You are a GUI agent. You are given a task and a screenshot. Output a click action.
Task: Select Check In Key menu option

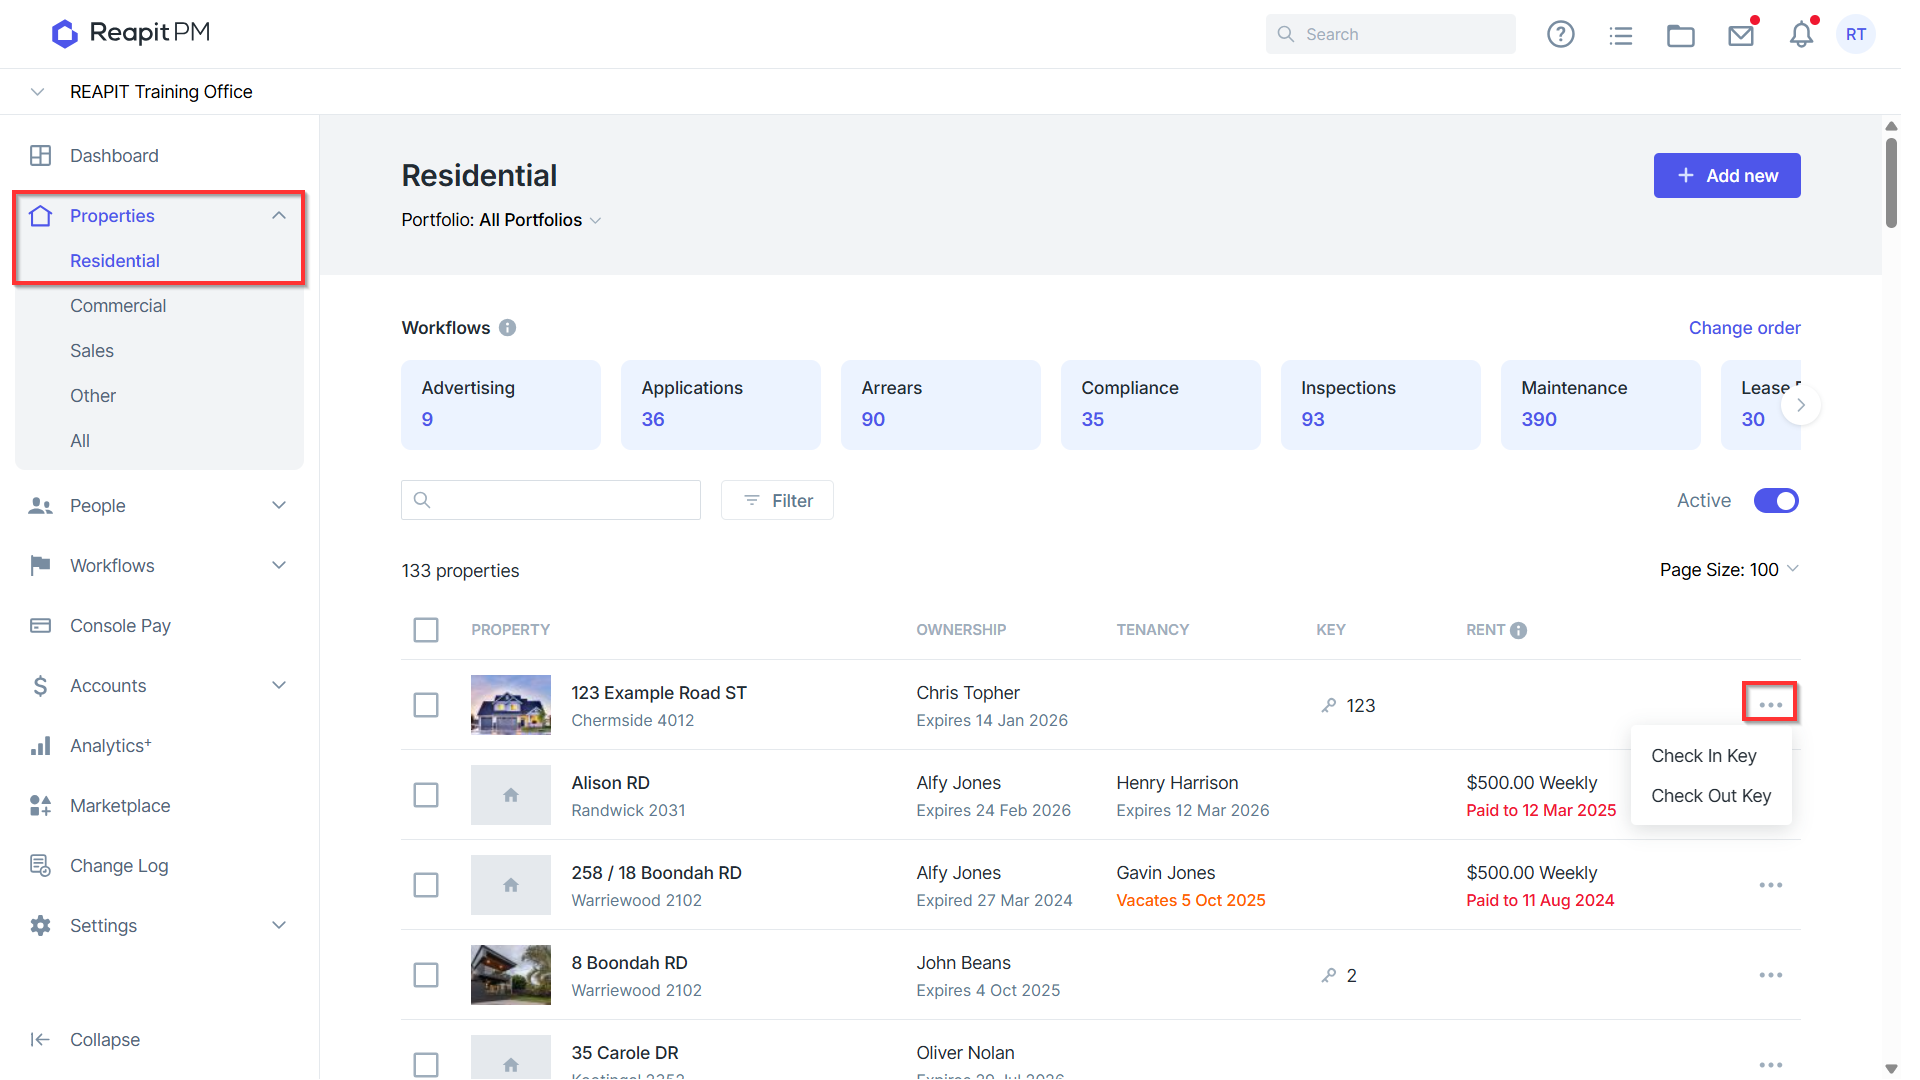point(1703,756)
